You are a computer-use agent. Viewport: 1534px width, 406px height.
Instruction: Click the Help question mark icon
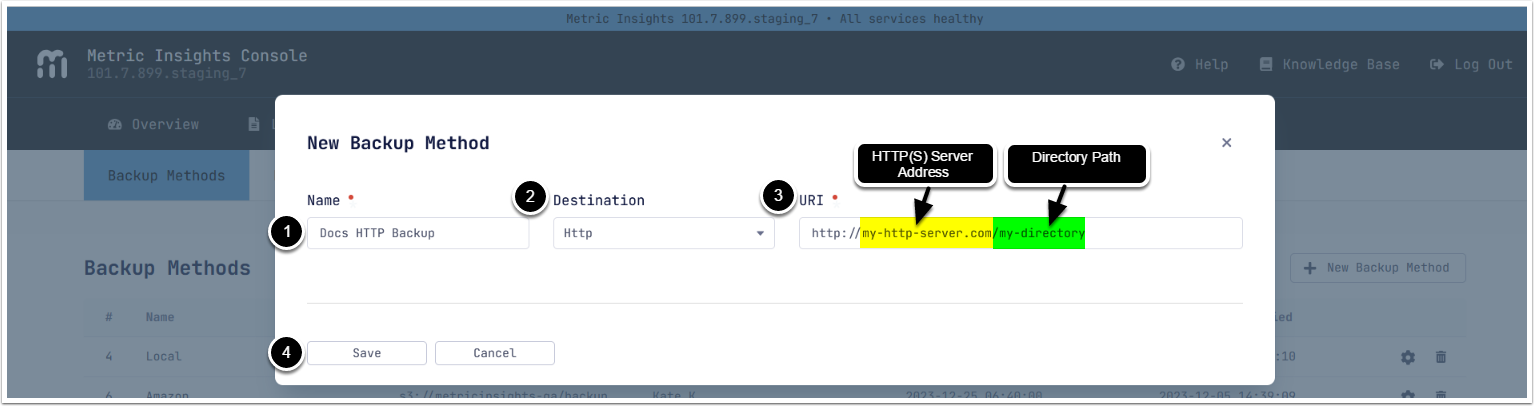1178,64
